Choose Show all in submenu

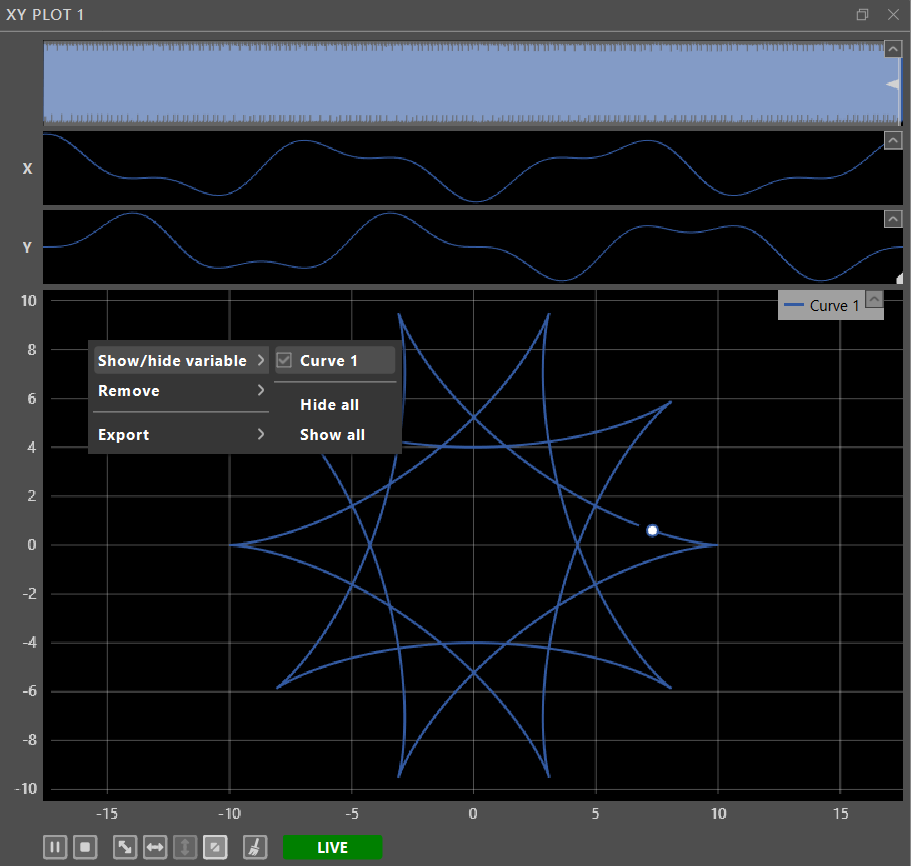click(x=332, y=435)
